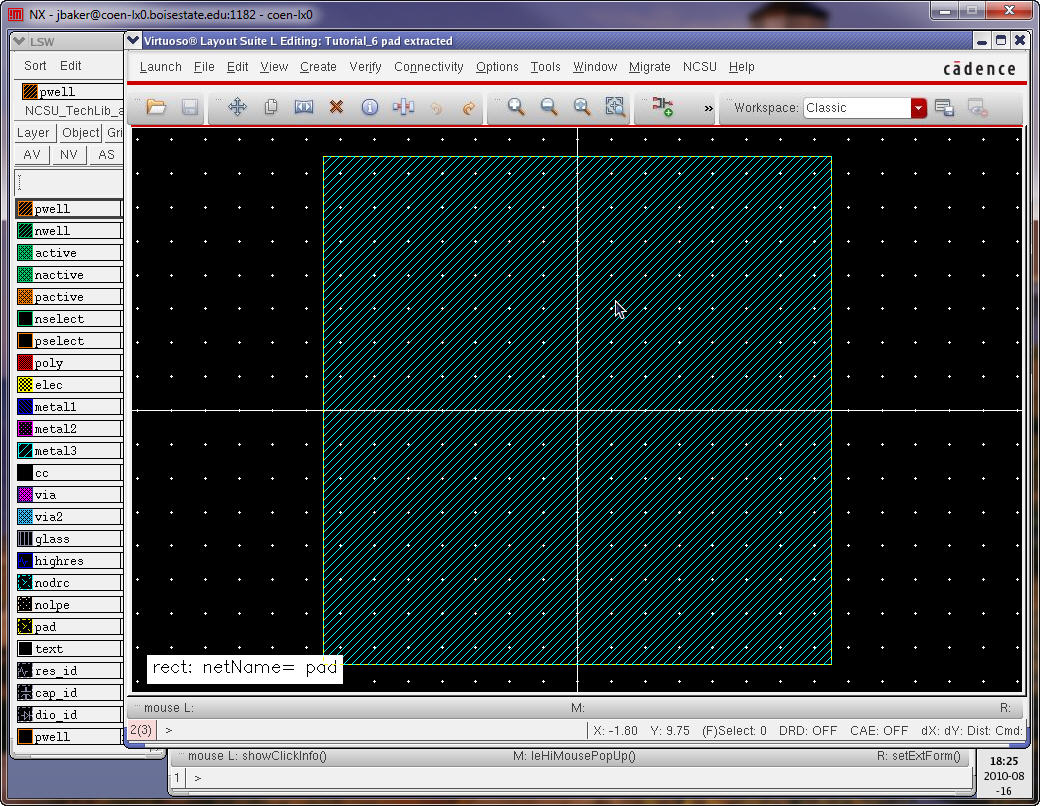Expand toolbar overflow double-arrow chevron
Viewport: 1040px width, 806px height.
(x=708, y=108)
